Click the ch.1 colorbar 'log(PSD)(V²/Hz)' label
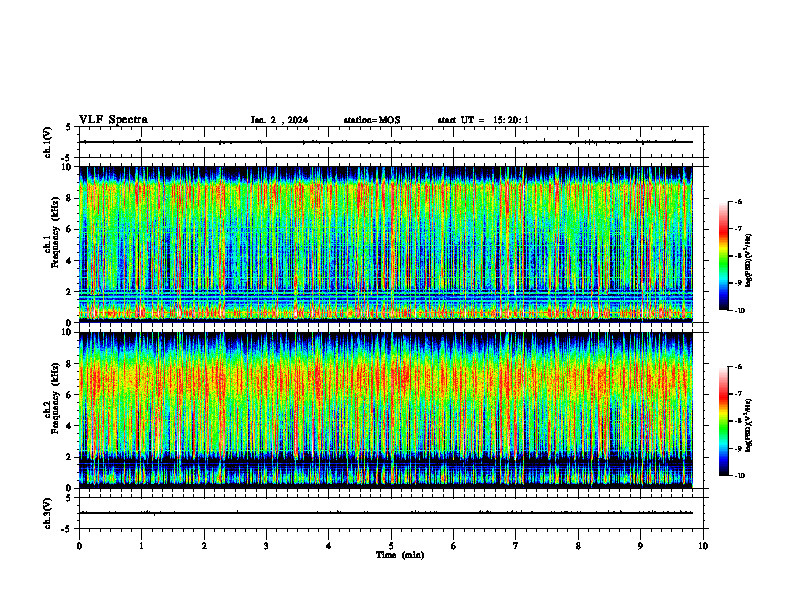The height and width of the screenshot is (612, 792). coord(750,260)
